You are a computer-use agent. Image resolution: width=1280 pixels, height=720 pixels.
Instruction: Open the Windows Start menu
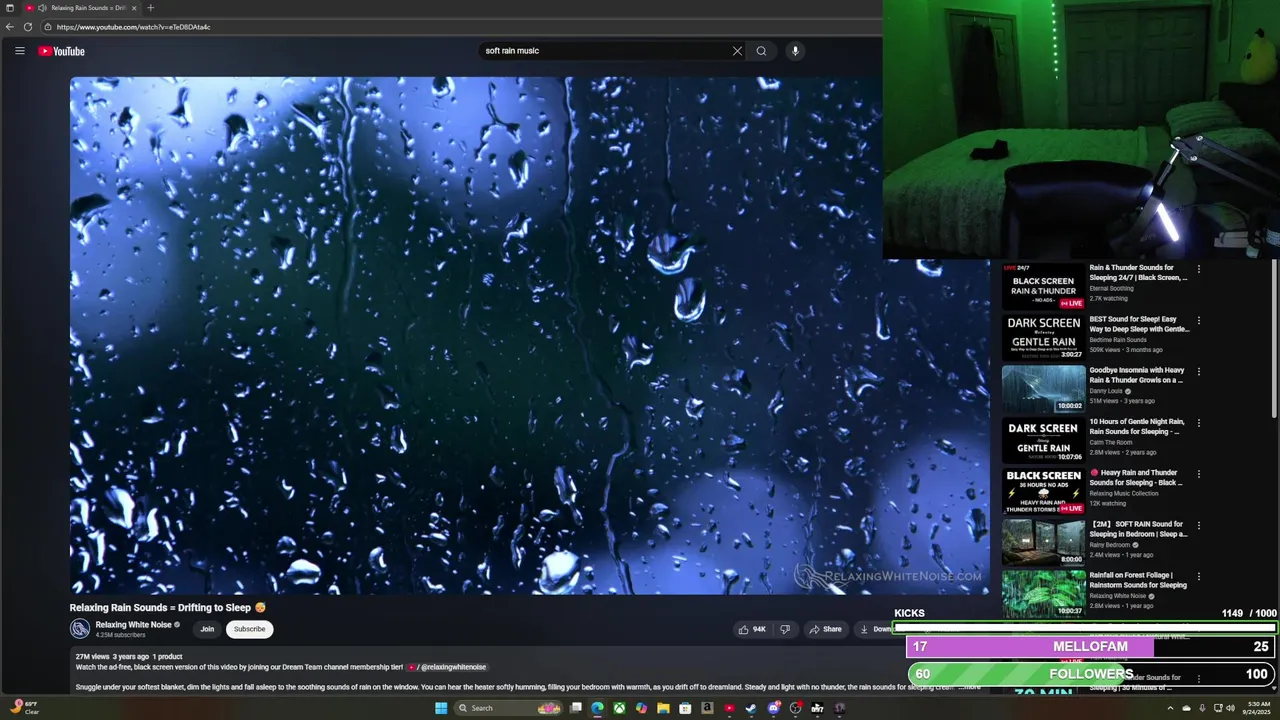(x=441, y=708)
